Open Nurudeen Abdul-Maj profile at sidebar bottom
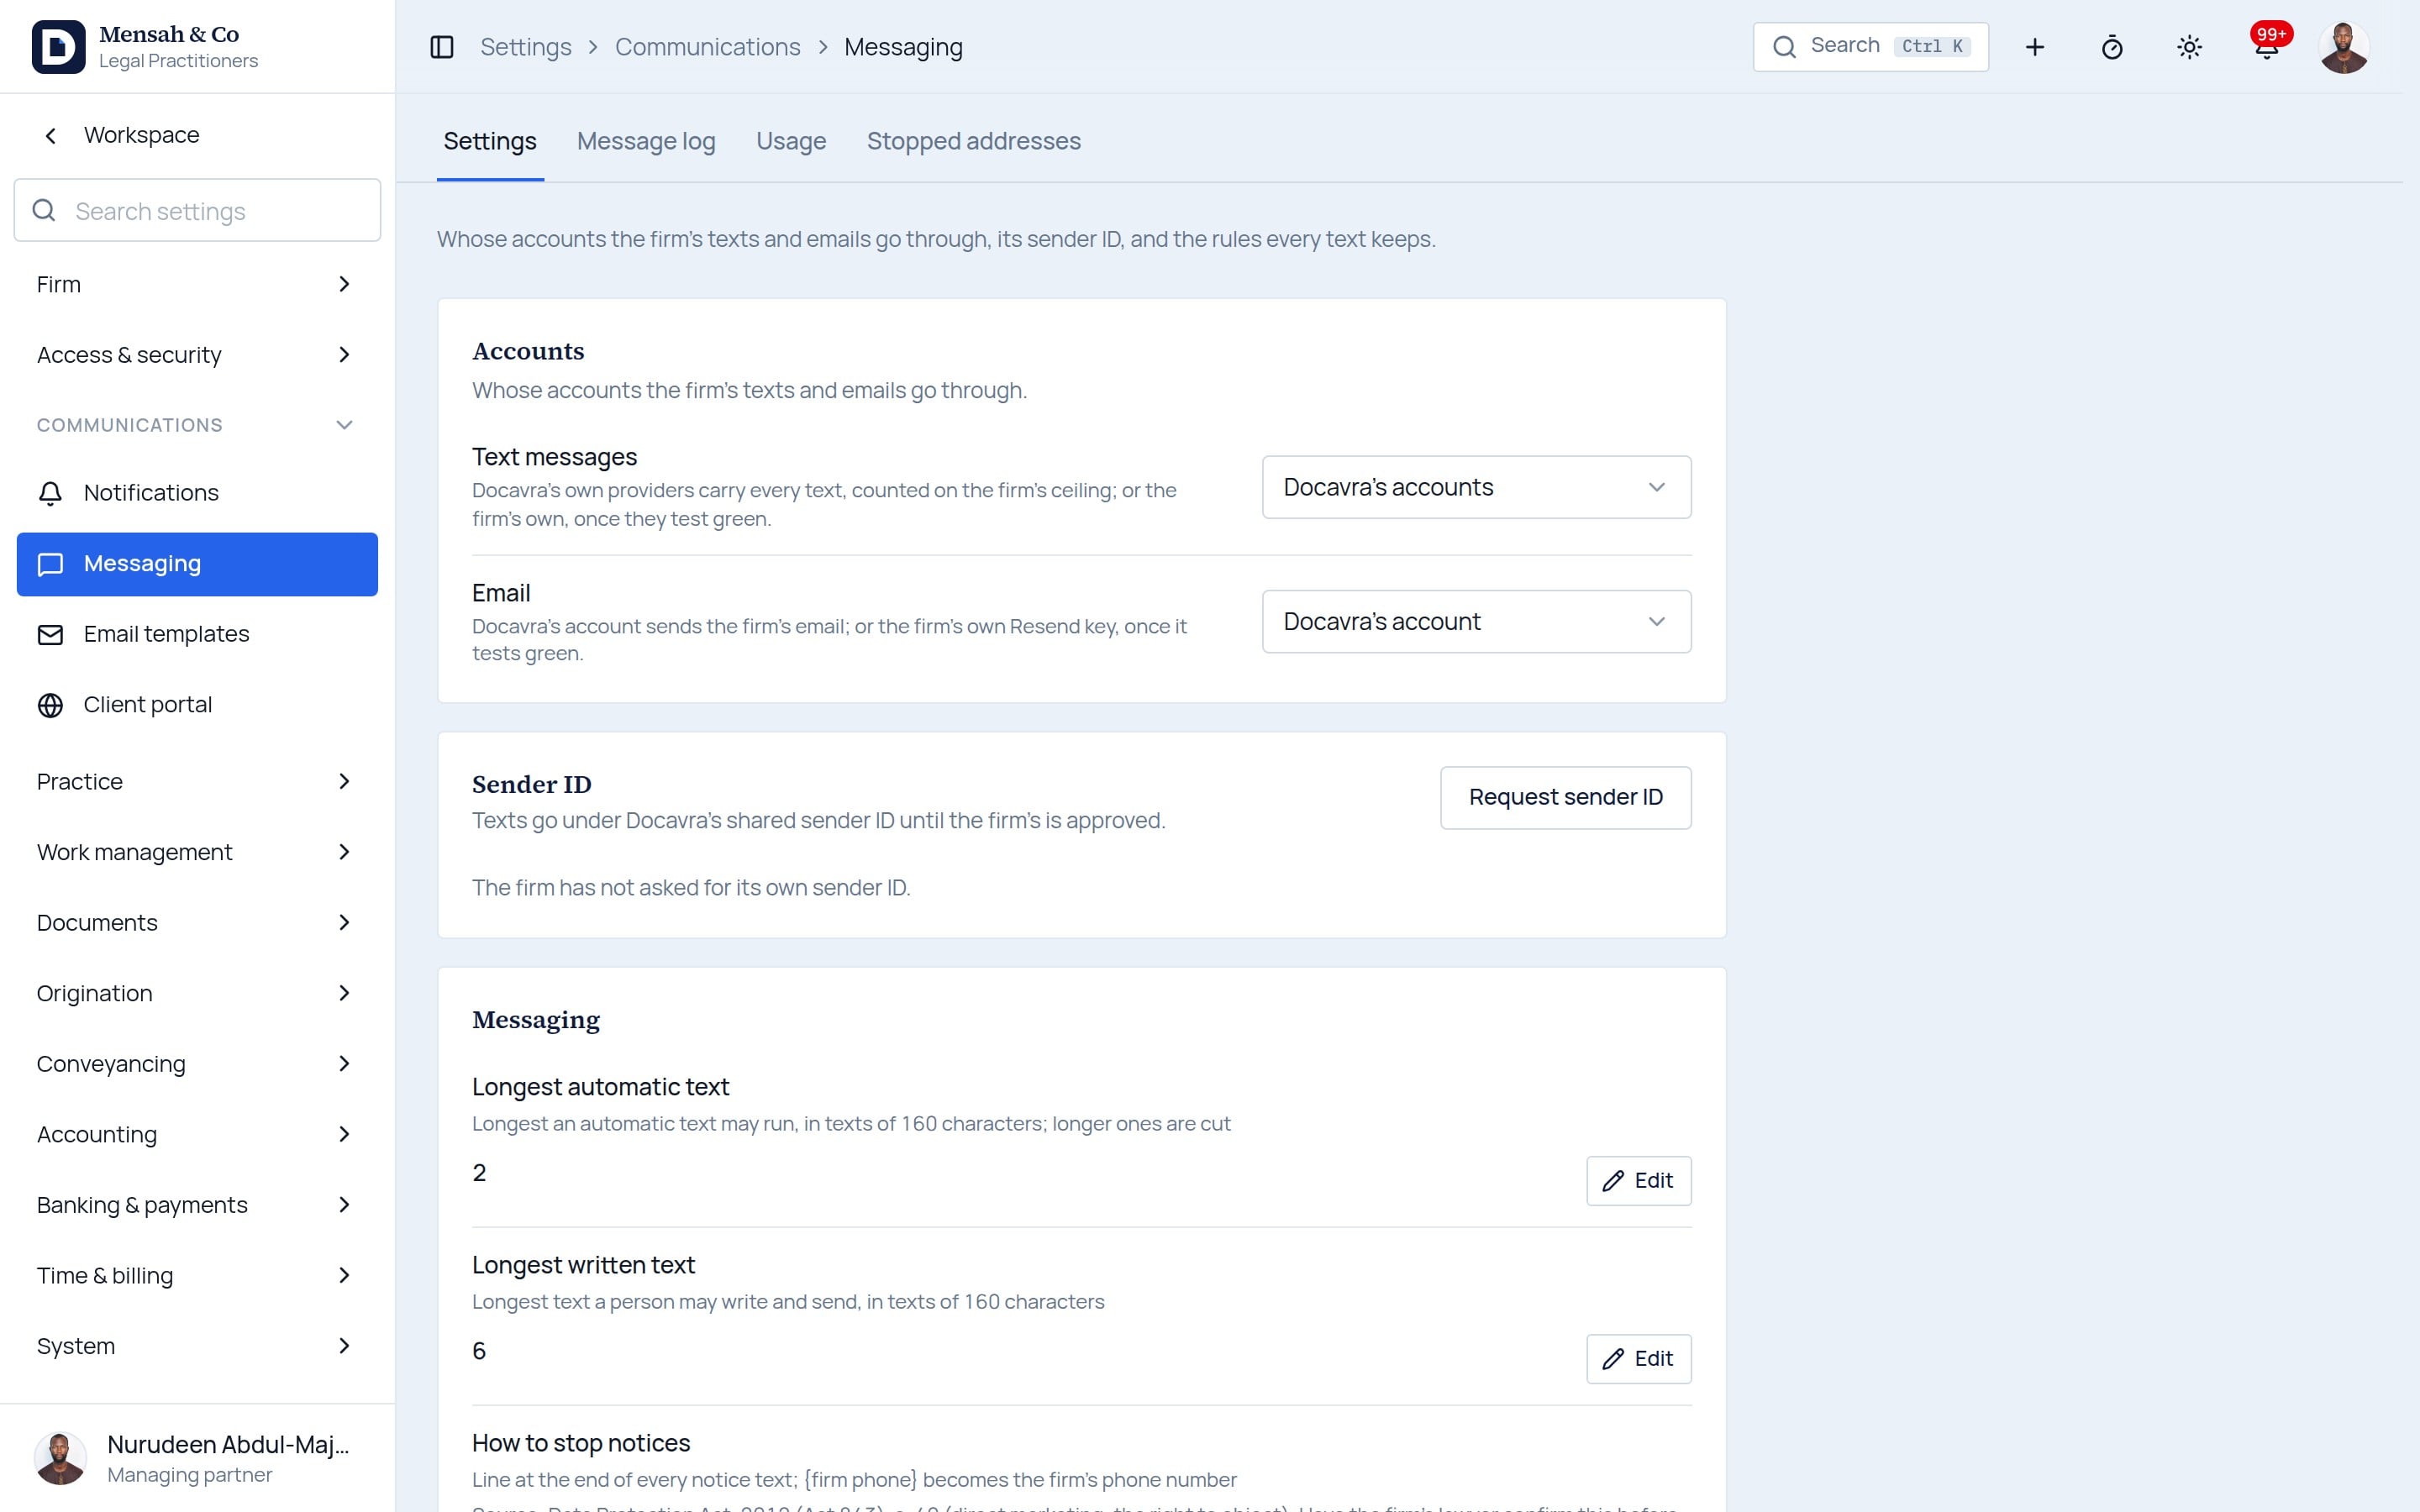Screen dimensions: 2420x1512 (x=197, y=1458)
